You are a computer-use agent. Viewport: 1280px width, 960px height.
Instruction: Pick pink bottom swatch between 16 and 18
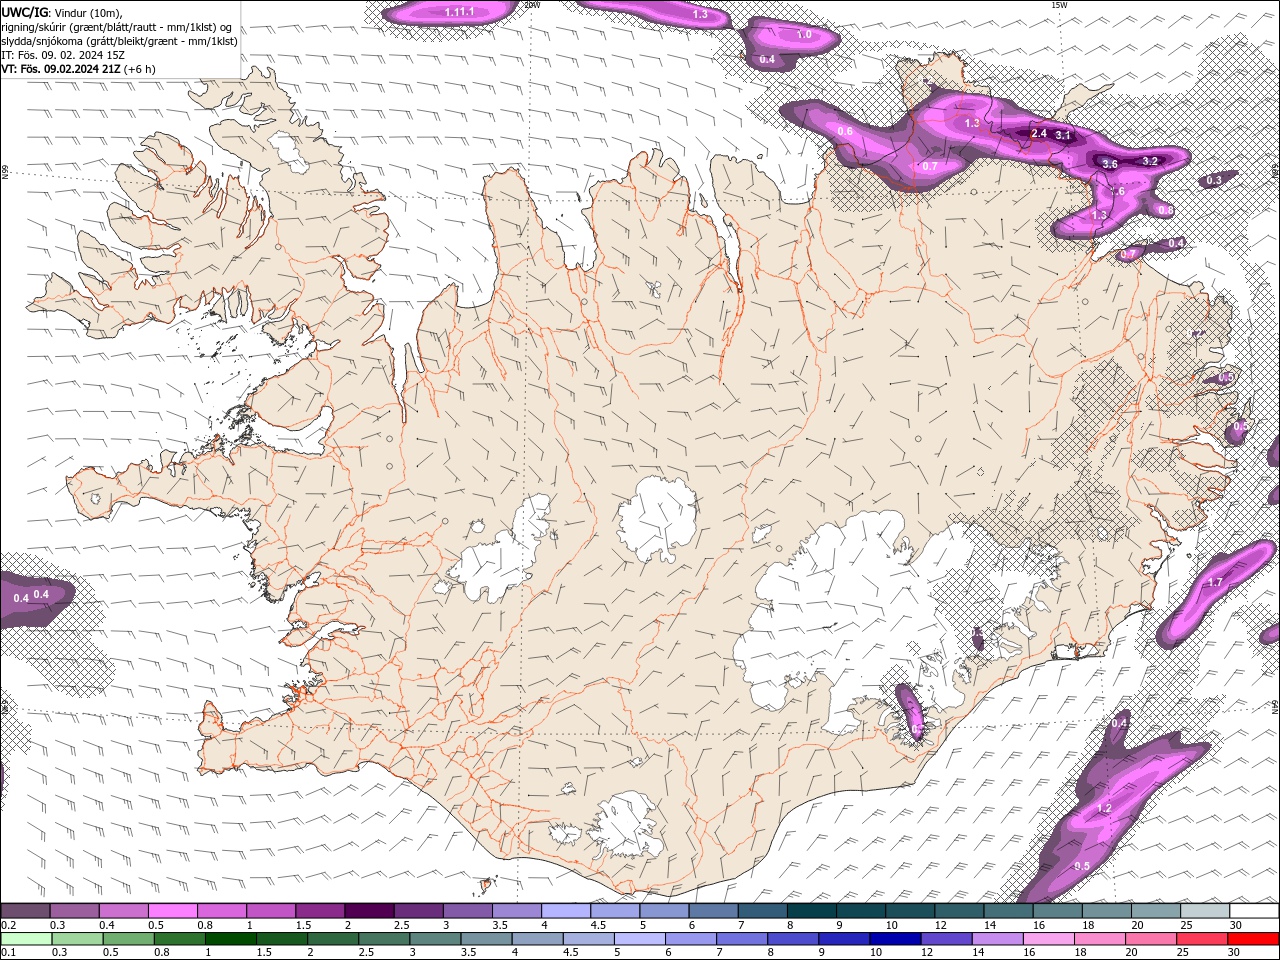point(1048,939)
